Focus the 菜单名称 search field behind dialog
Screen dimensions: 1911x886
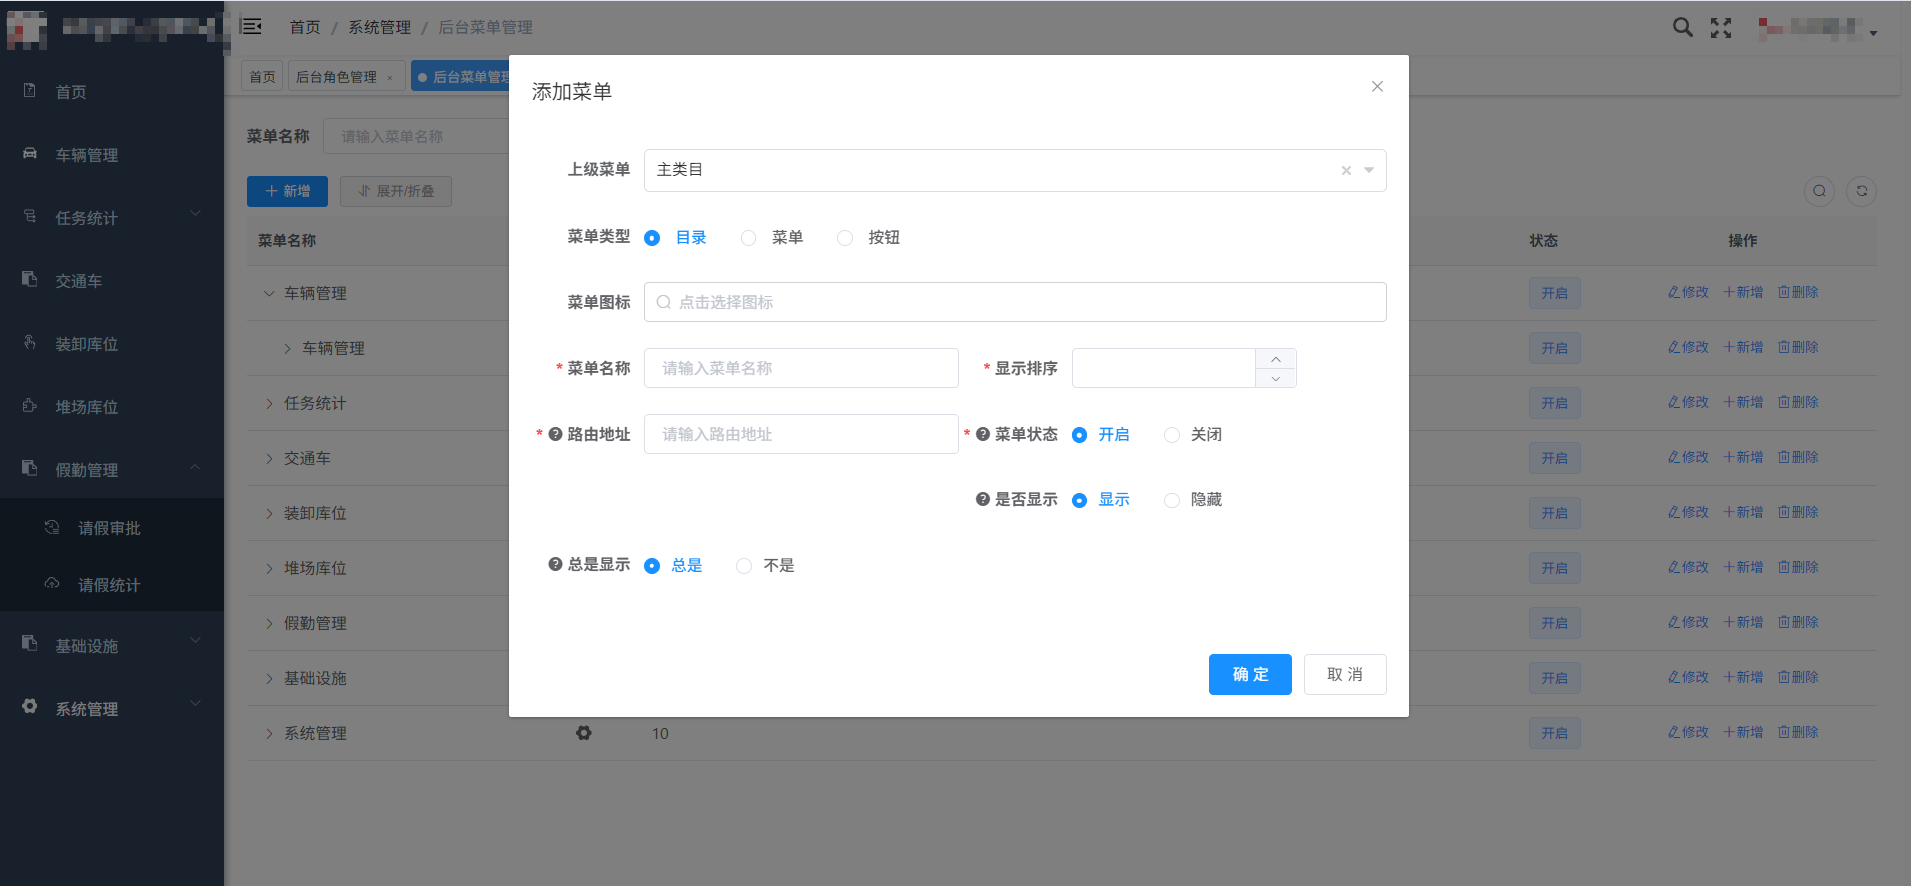416,136
